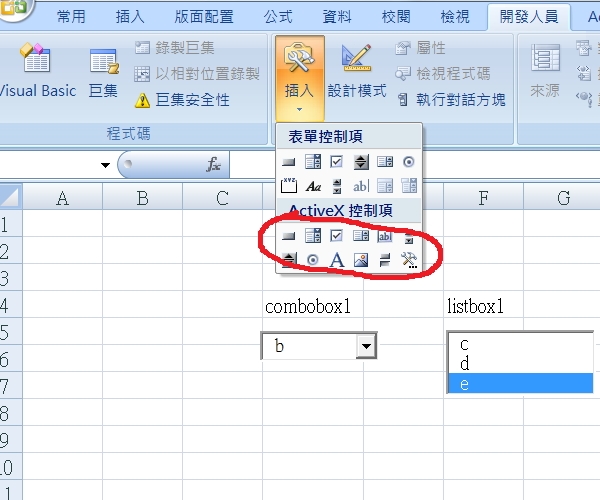The image size is (600, 500).
Task: Toggle Design Mode (設計模式)
Action: [357, 72]
